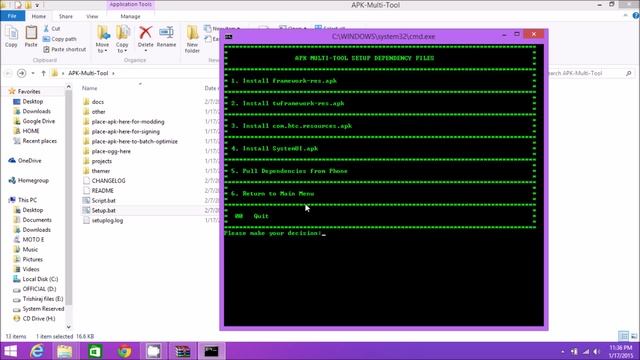Select the Application Tools contextual tab
Viewport: 640px width, 360px height.
coord(130,4)
